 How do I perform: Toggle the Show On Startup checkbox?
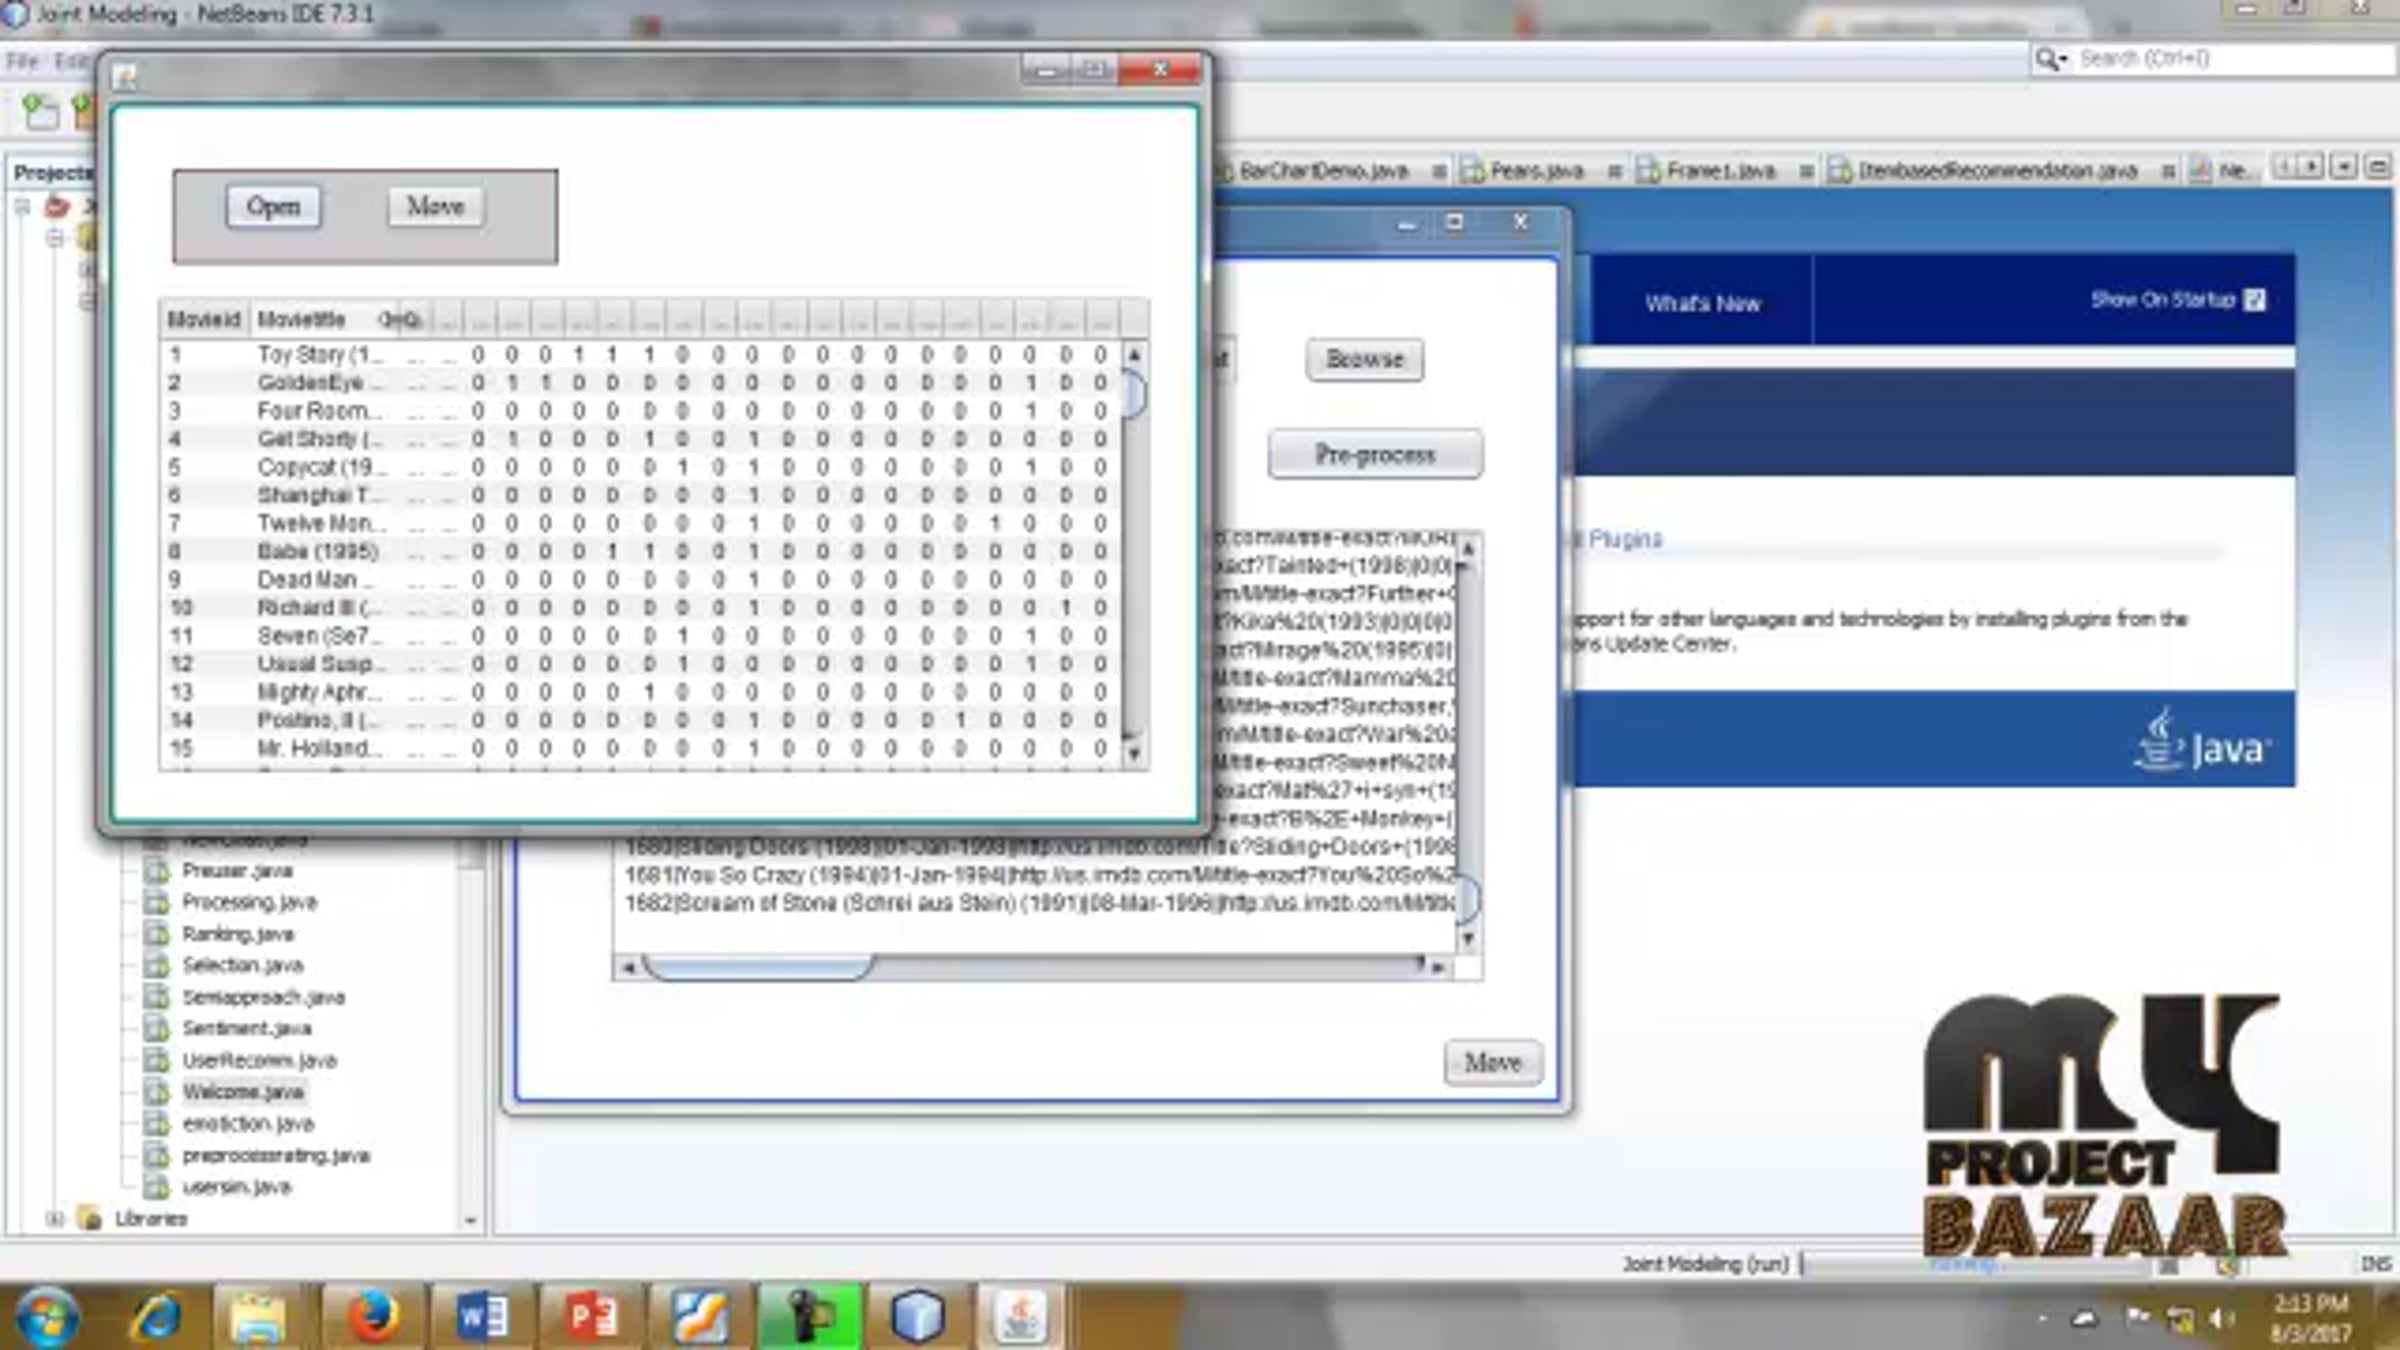click(2254, 300)
